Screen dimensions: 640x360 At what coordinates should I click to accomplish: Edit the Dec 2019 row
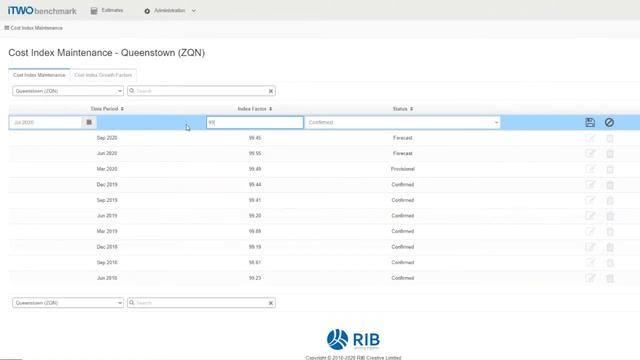click(590, 184)
